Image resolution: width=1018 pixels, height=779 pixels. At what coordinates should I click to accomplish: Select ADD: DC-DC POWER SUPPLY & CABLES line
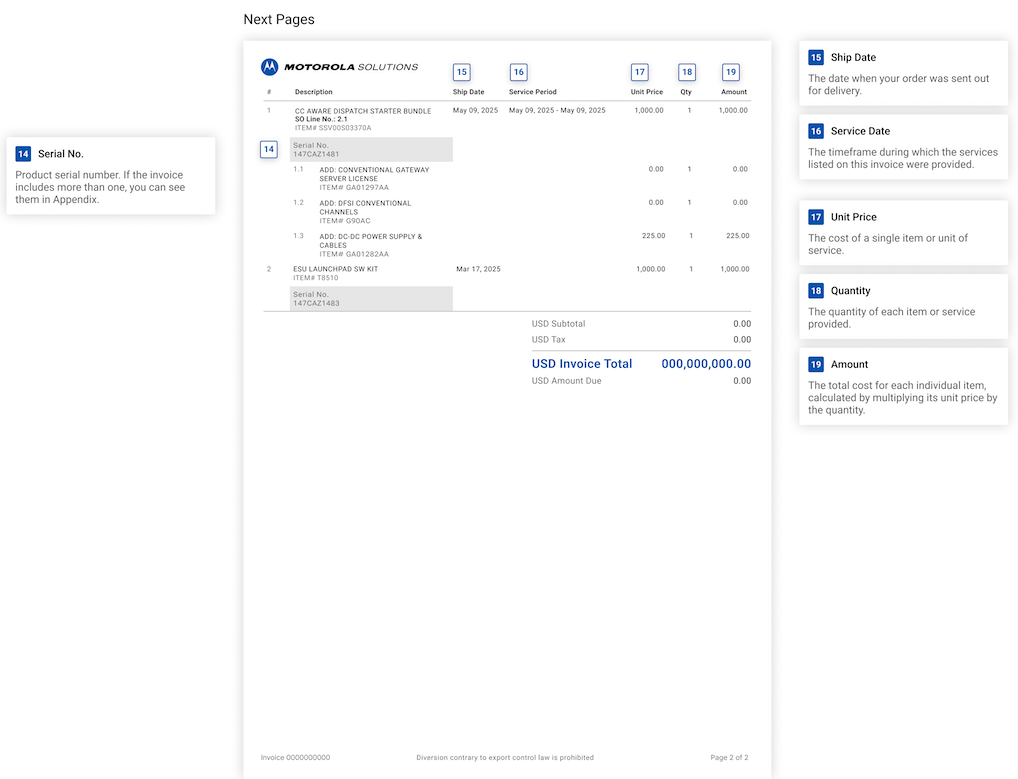tap(371, 241)
